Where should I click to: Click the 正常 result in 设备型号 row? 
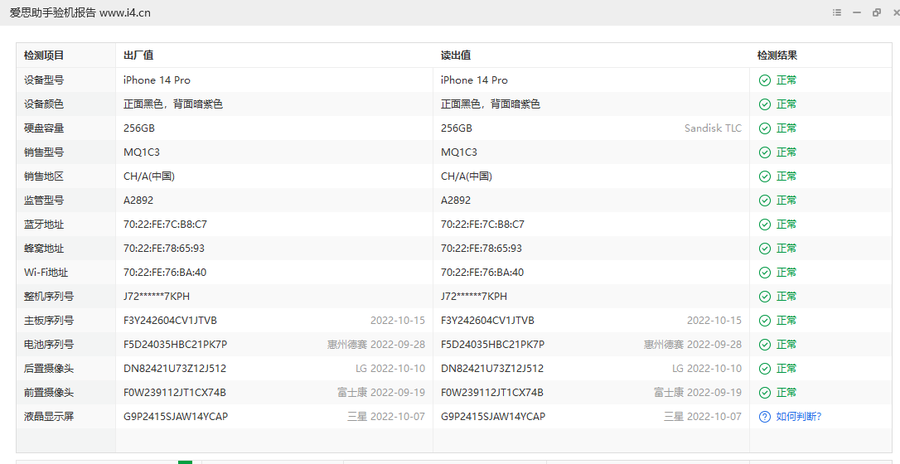(786, 80)
